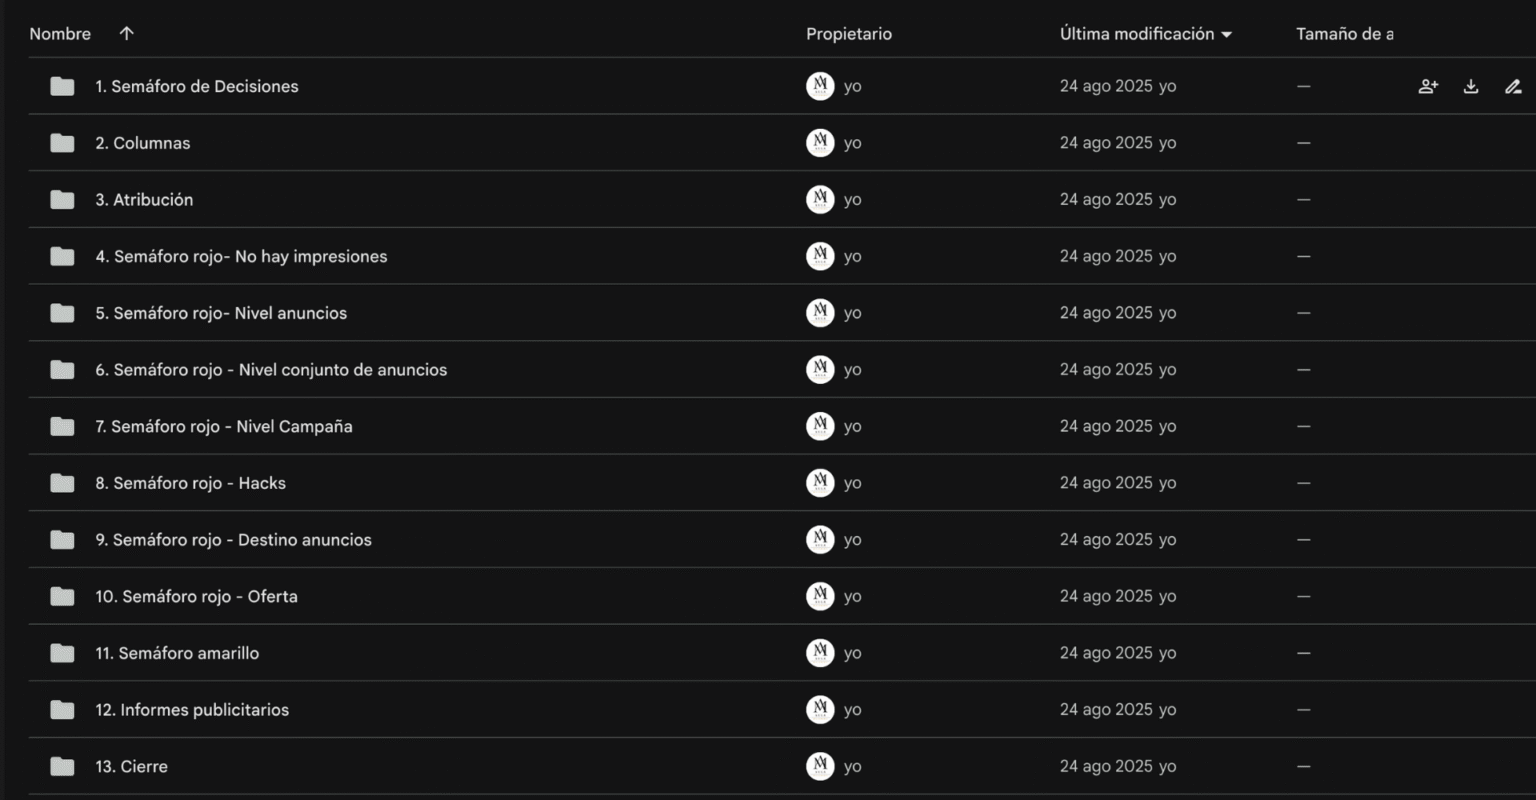Open folder 10. Semáforo rojo - Oferta
1536x800 pixels.
point(196,597)
